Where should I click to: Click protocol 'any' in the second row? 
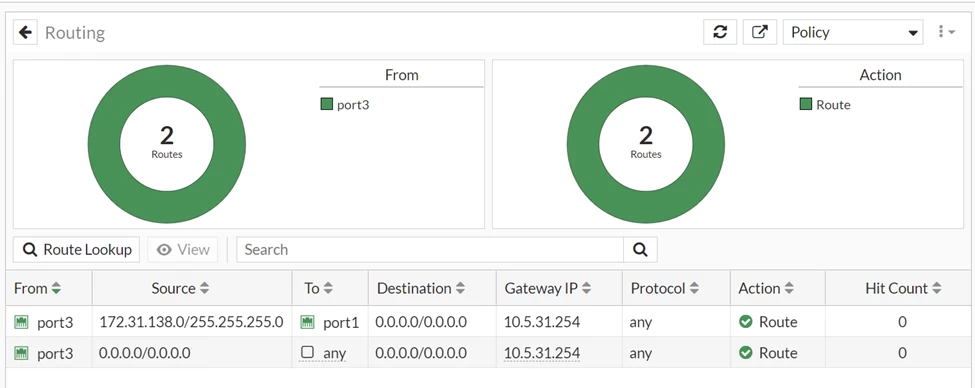(x=640, y=354)
